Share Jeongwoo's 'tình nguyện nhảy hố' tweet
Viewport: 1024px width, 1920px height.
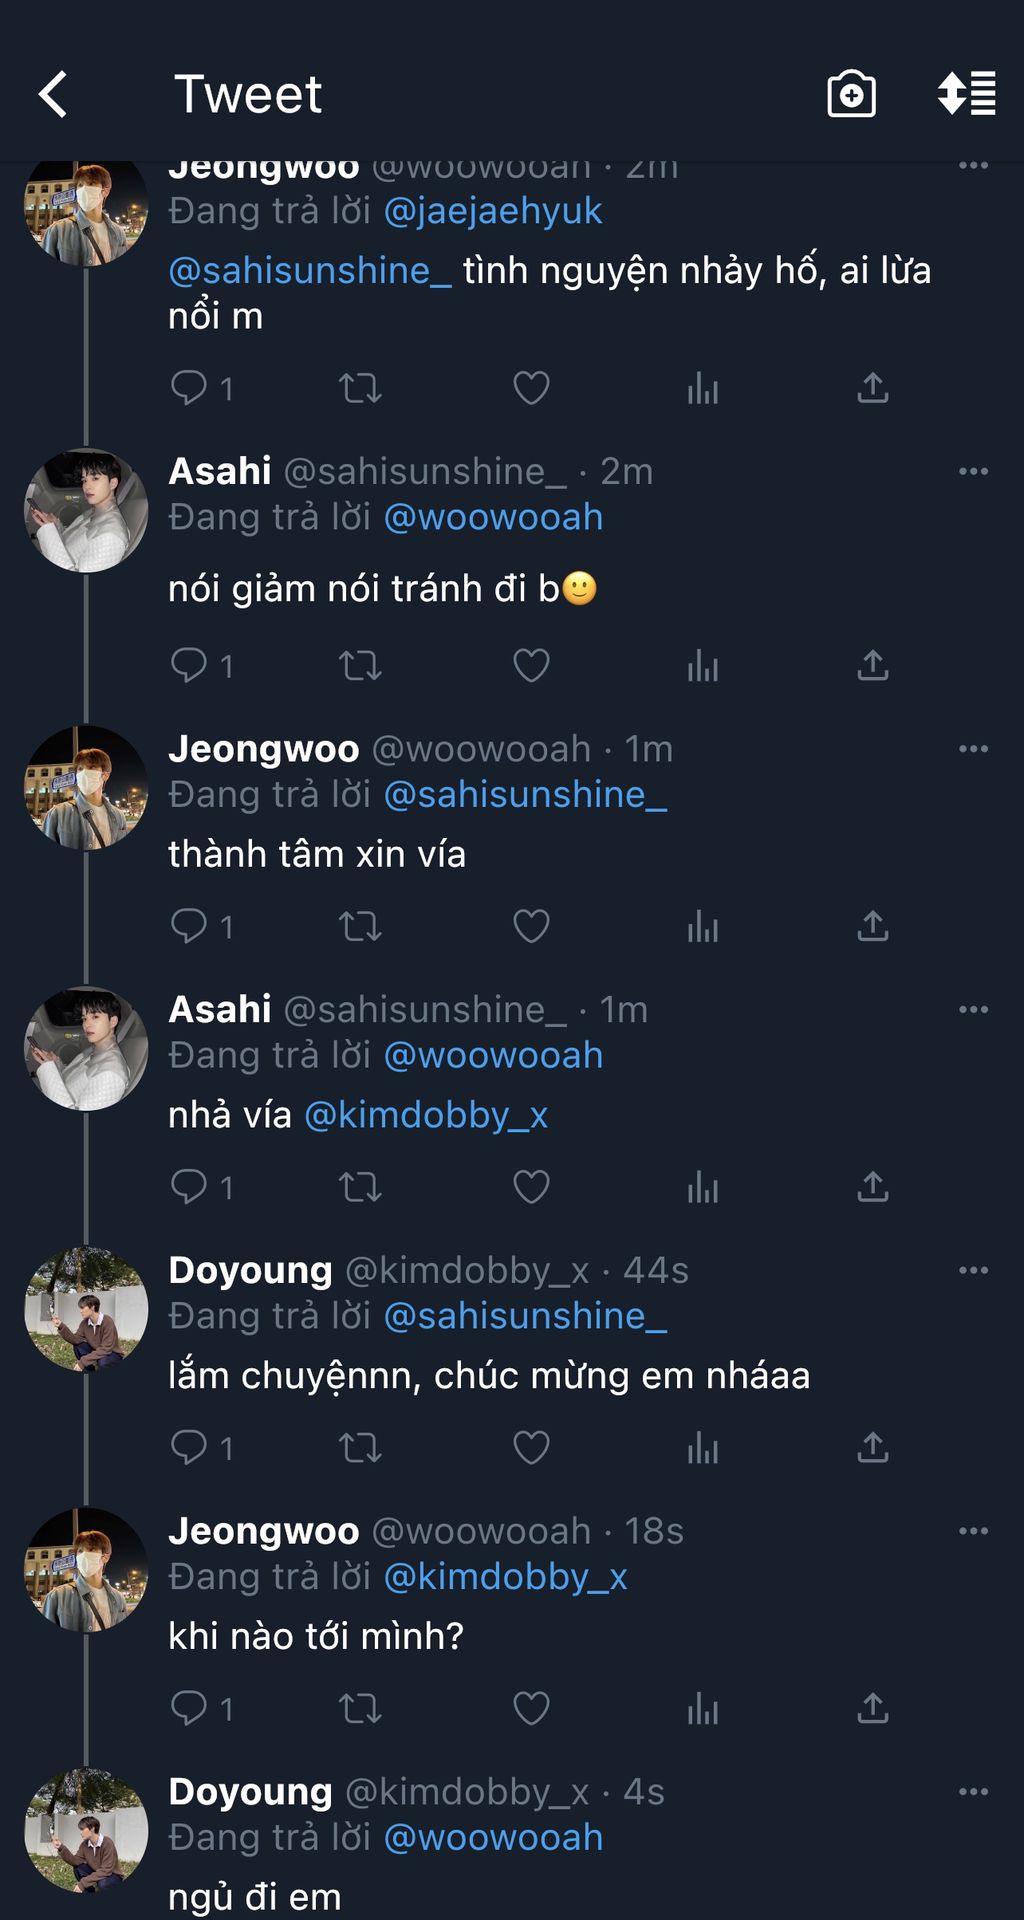coord(873,388)
